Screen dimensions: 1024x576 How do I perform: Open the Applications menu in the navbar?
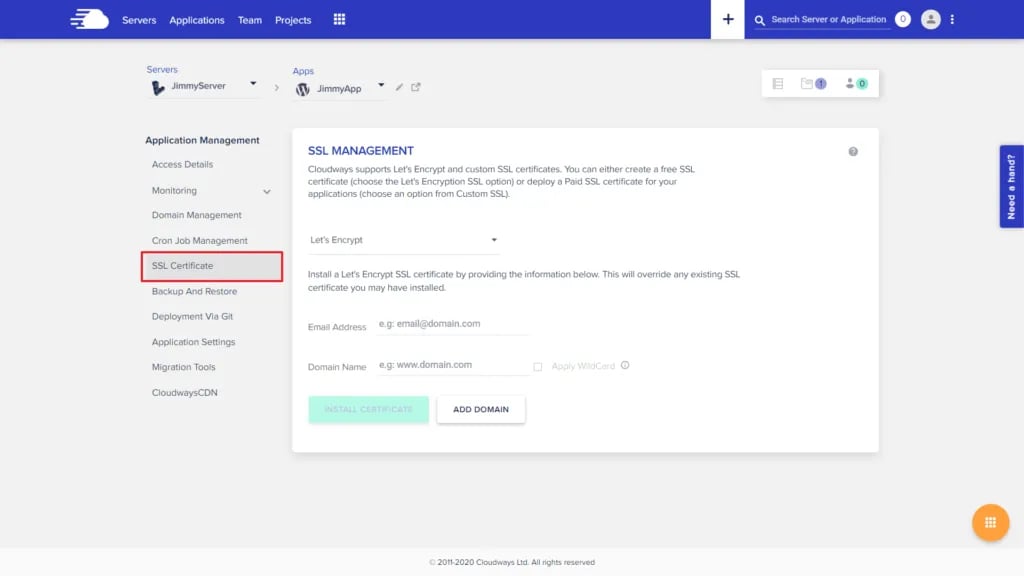[196, 19]
